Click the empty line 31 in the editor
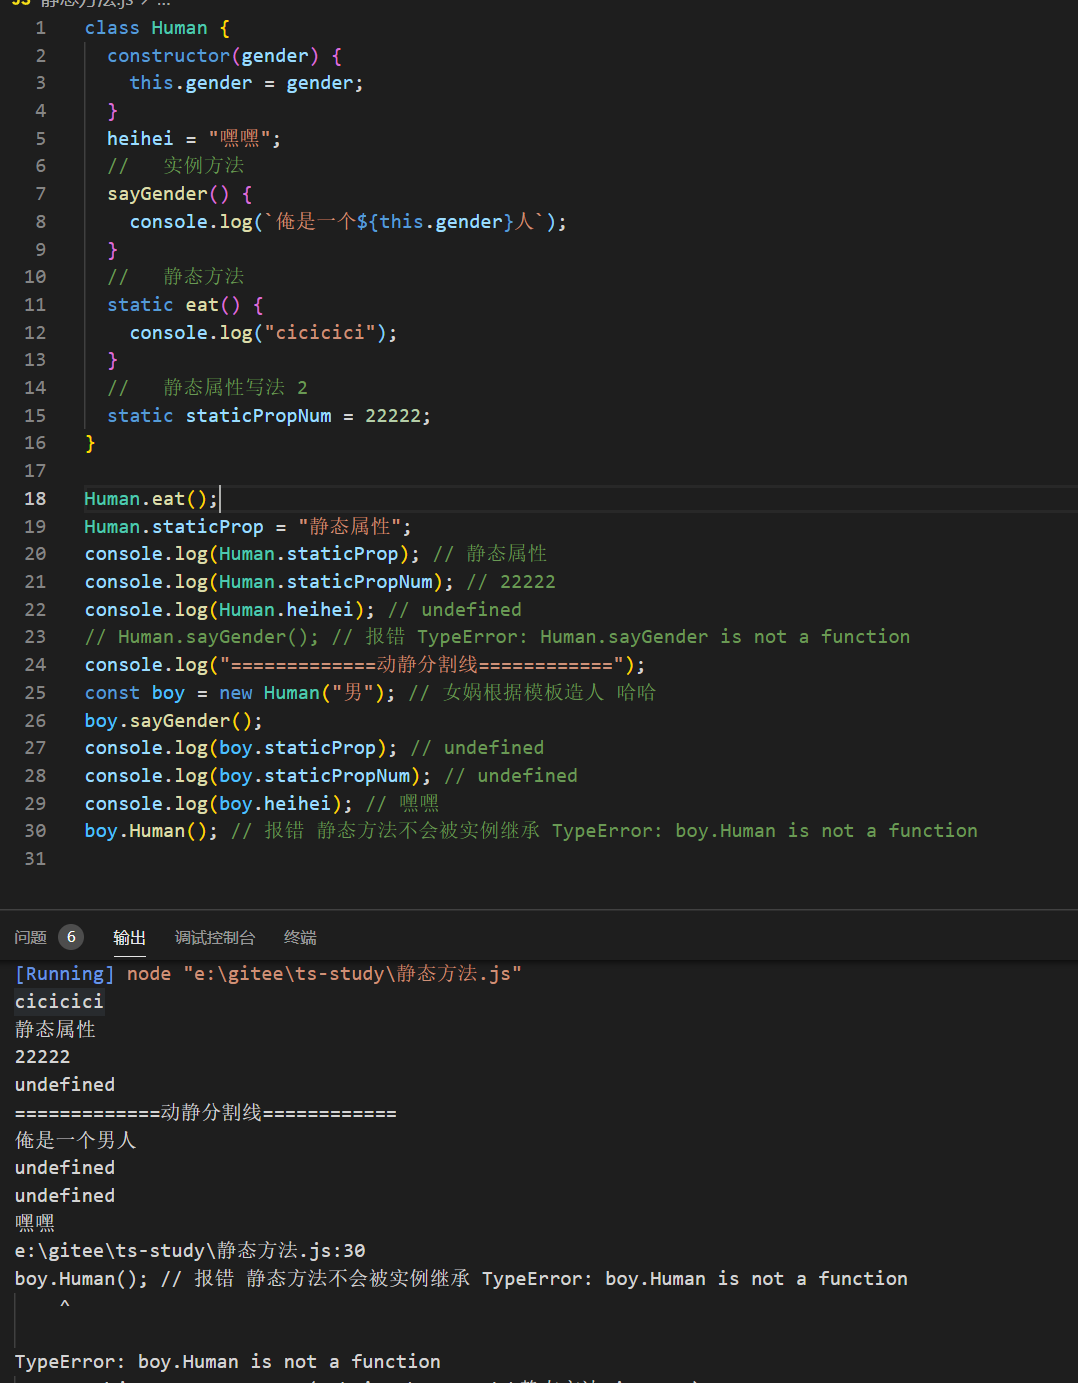The image size is (1078, 1383). tap(300, 858)
